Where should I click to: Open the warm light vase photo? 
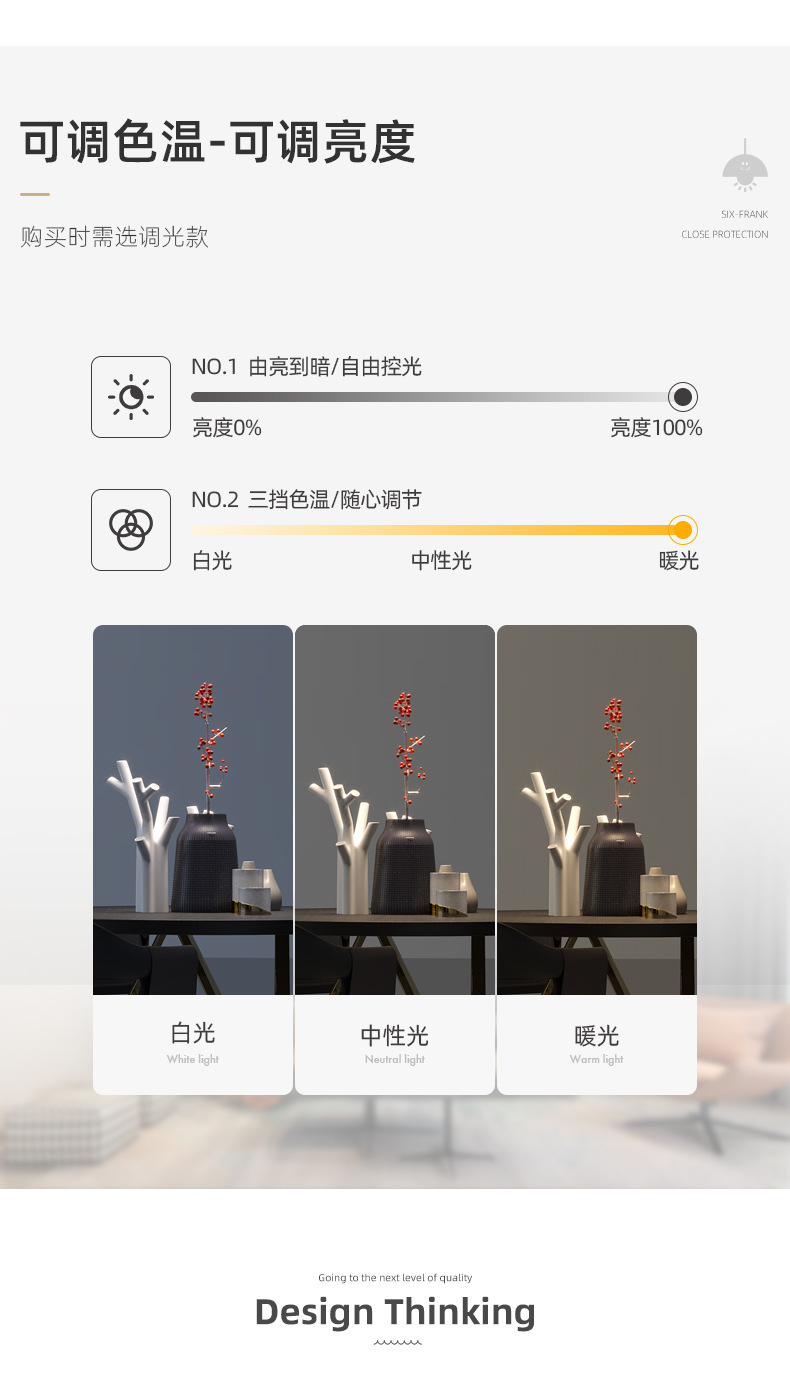597,810
